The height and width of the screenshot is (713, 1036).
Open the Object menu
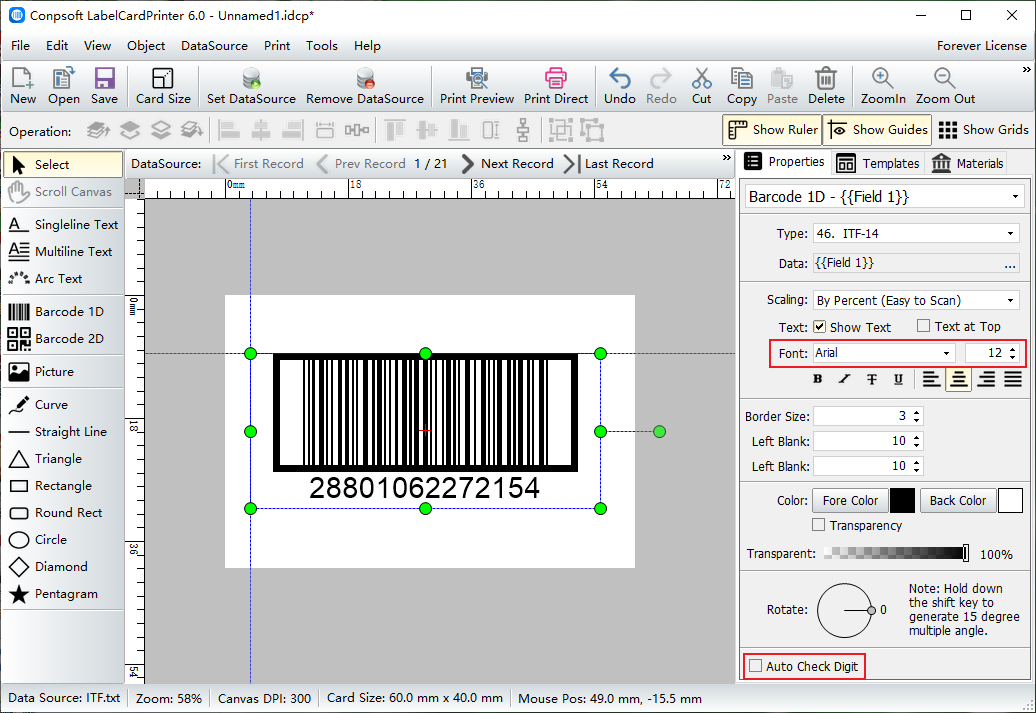[146, 46]
